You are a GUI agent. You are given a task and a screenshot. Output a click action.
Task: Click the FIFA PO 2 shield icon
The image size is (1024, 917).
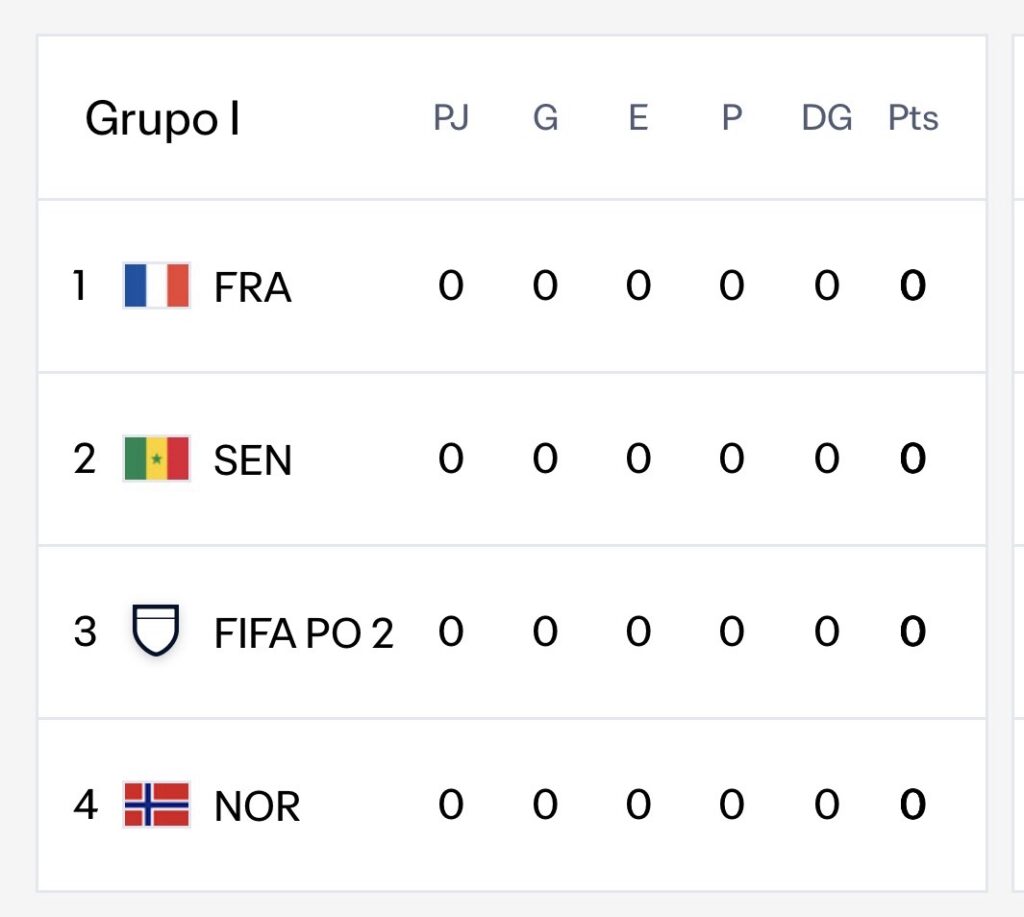click(156, 631)
